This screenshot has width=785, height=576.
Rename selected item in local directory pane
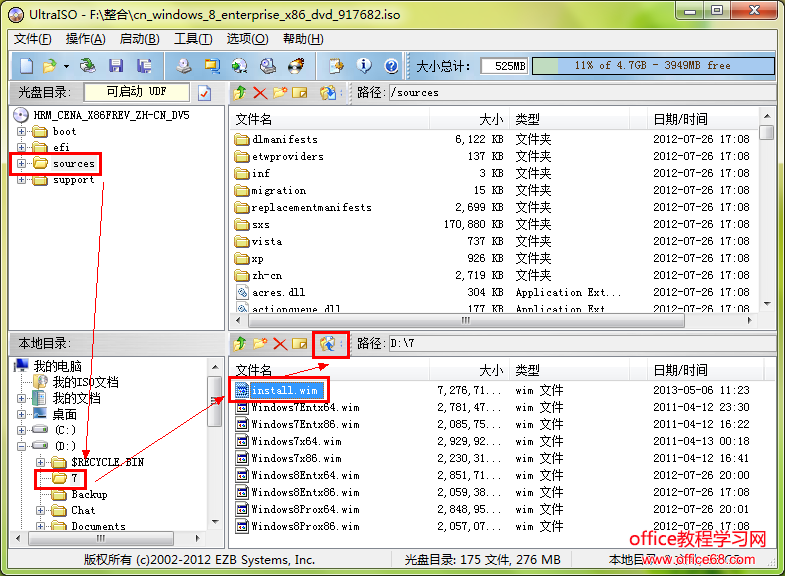click(x=299, y=344)
